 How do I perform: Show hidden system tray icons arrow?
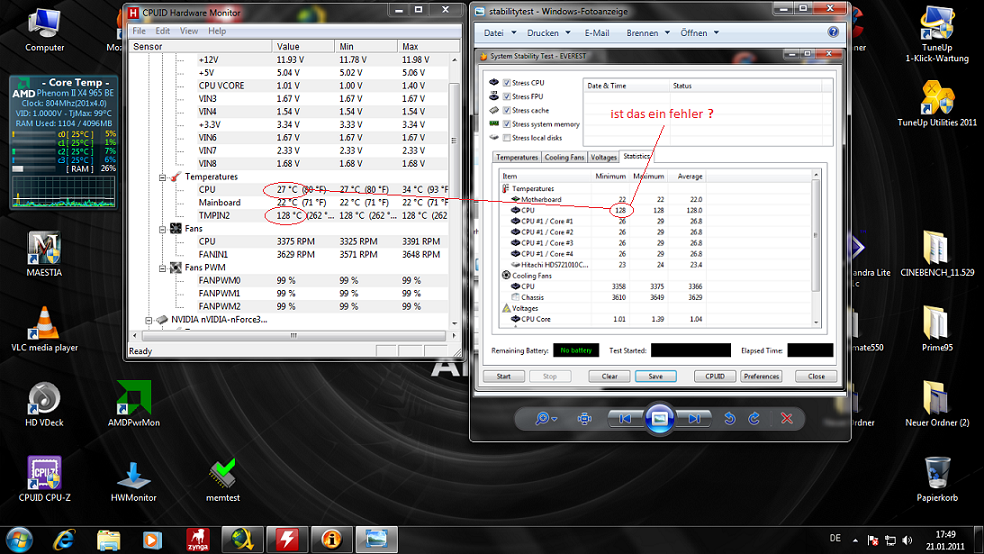[855, 540]
